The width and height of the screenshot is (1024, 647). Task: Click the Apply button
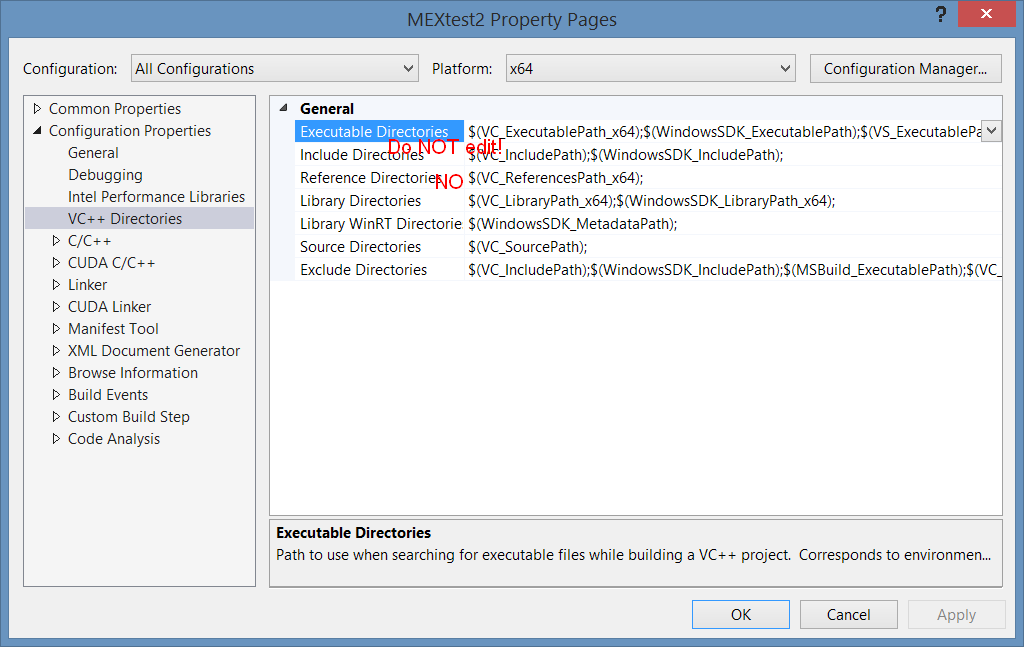coord(956,614)
